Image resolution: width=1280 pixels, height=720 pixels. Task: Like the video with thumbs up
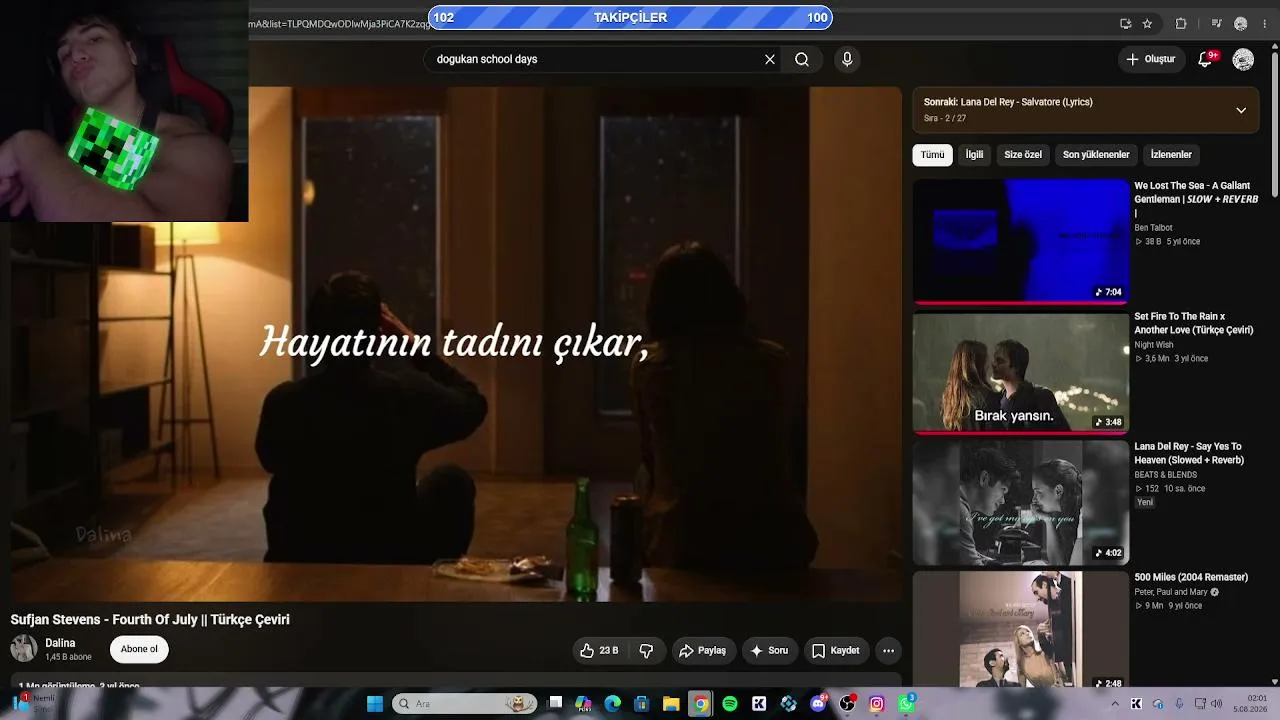599,650
